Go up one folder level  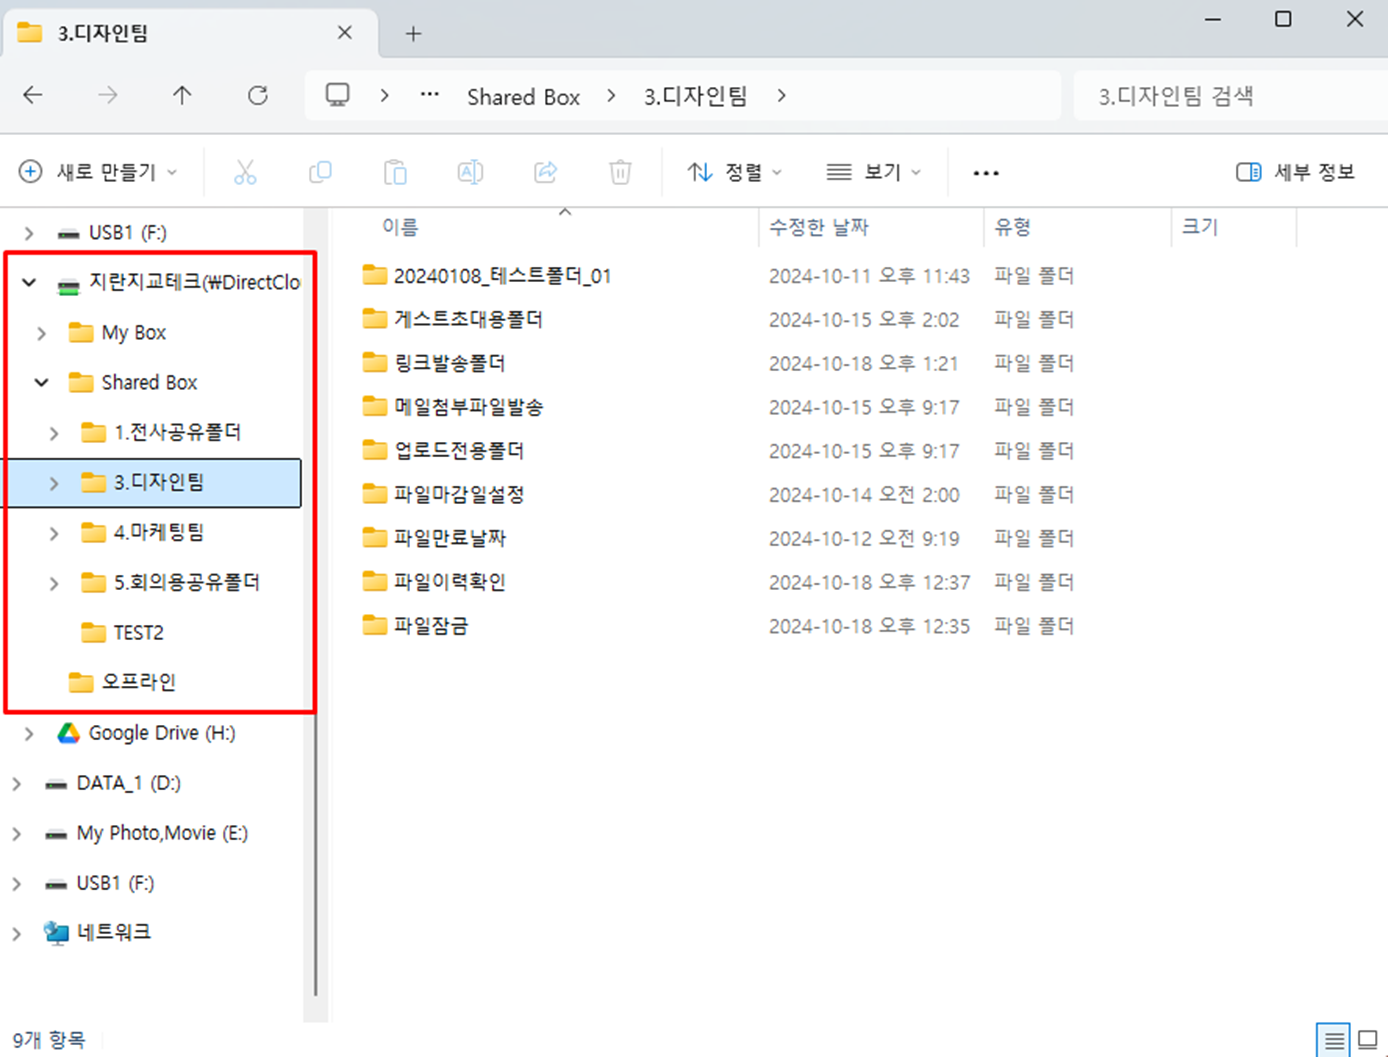point(182,95)
